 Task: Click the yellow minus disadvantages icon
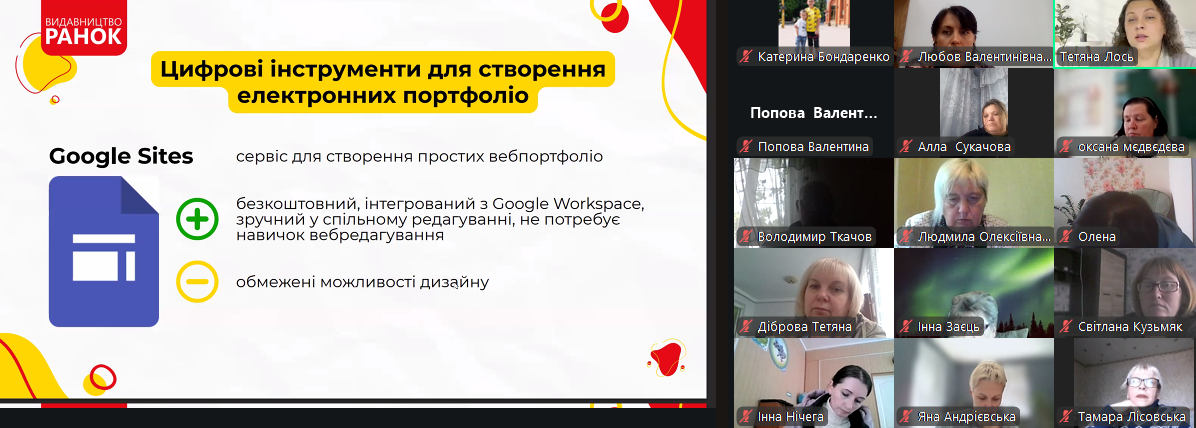tap(197, 281)
